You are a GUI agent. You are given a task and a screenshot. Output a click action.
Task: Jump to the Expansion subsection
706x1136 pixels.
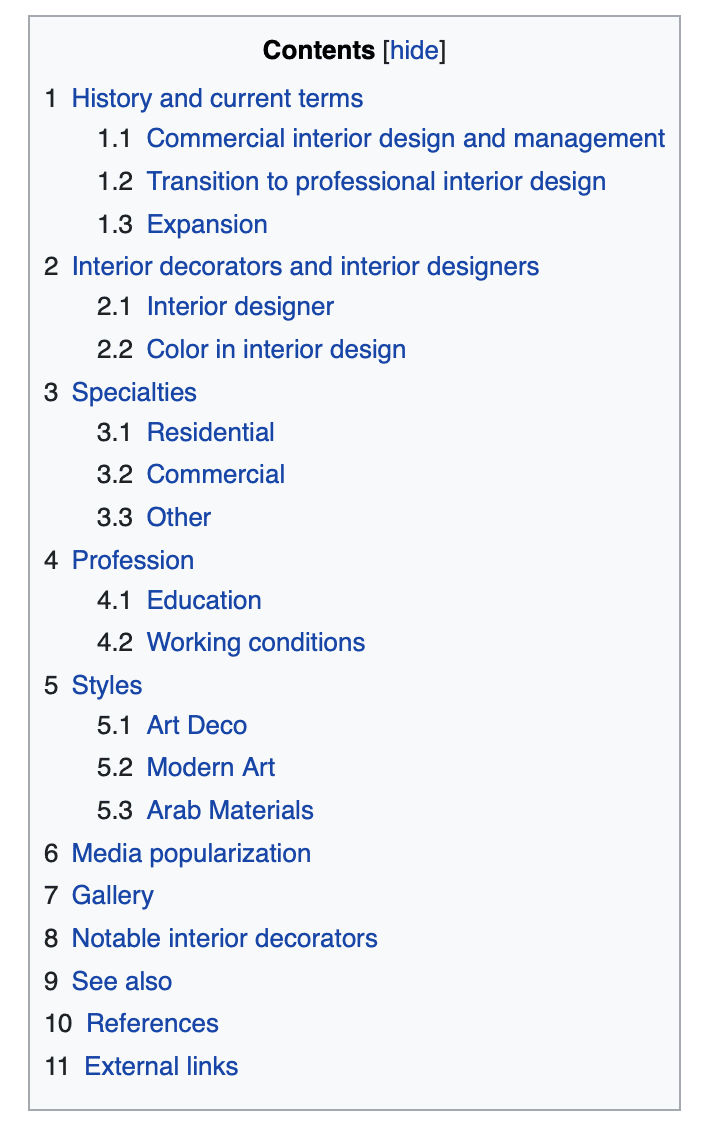tap(207, 224)
